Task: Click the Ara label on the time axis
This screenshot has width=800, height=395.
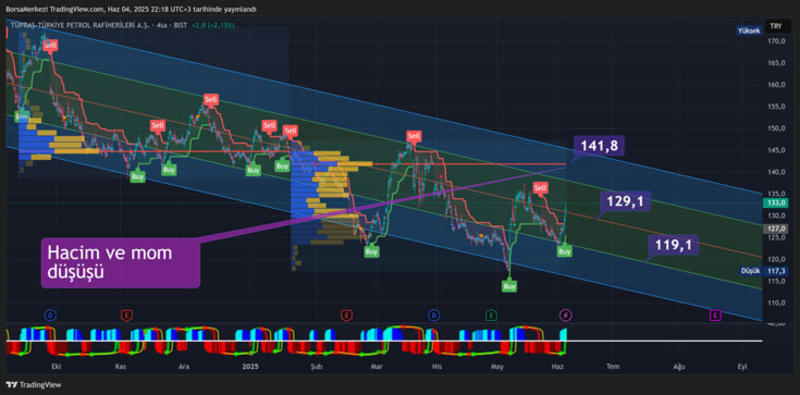Action: tap(184, 366)
